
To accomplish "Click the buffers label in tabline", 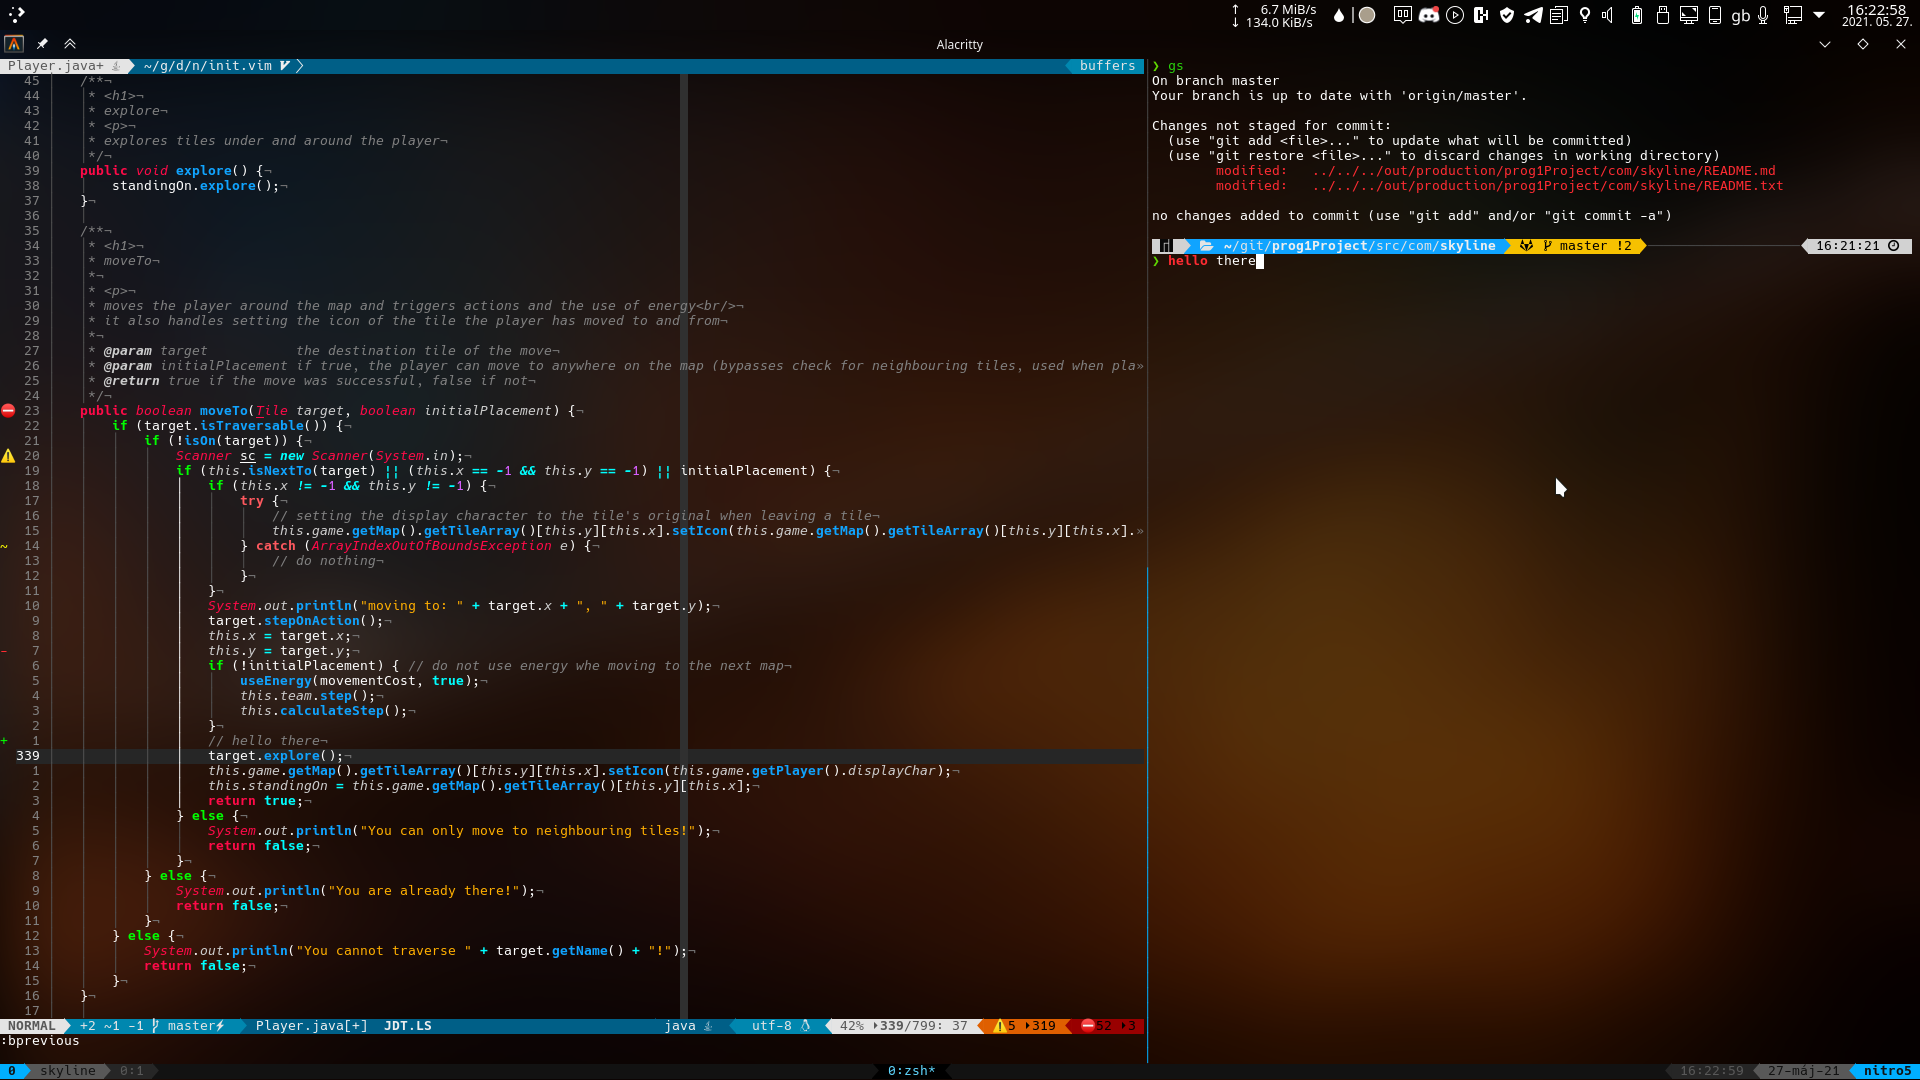I will 1107,66.
